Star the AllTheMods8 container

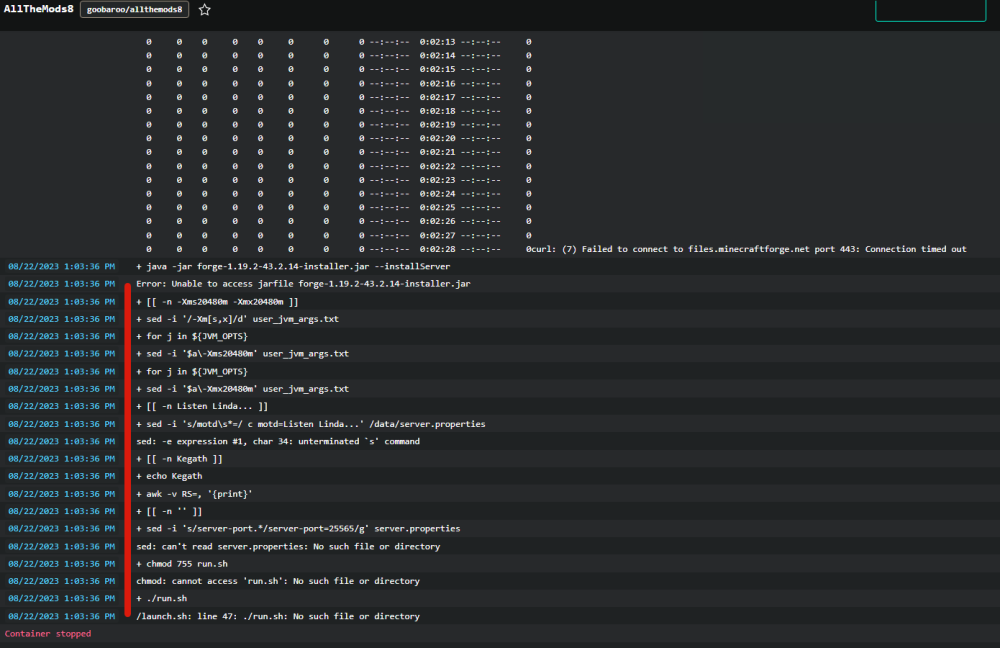[x=204, y=10]
